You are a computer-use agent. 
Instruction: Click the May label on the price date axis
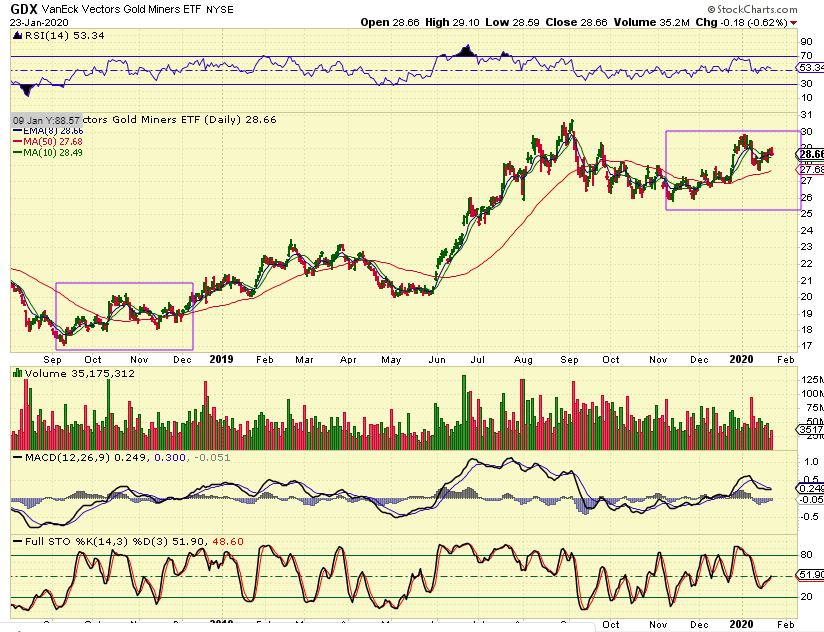[392, 360]
